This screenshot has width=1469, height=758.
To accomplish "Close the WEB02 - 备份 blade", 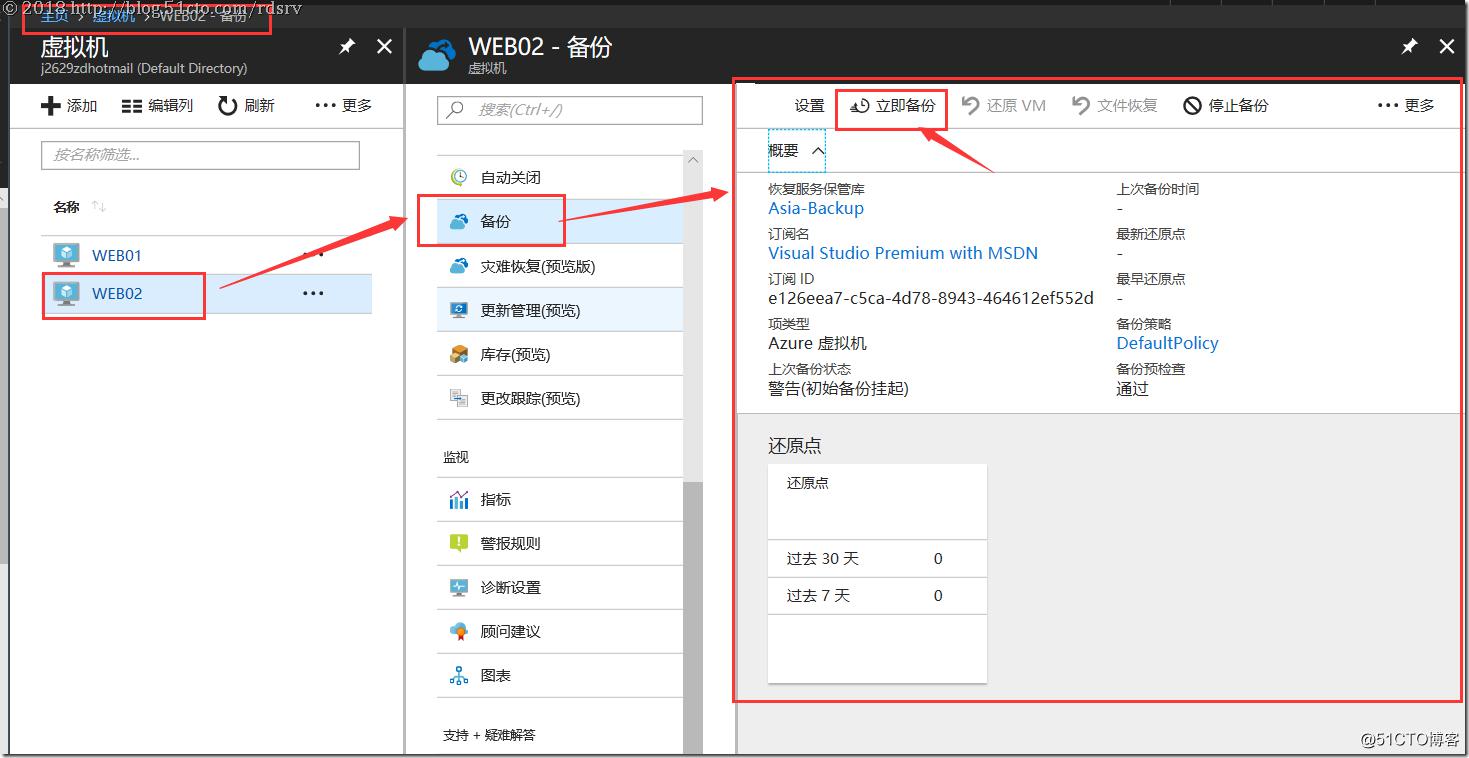I will (1446, 47).
